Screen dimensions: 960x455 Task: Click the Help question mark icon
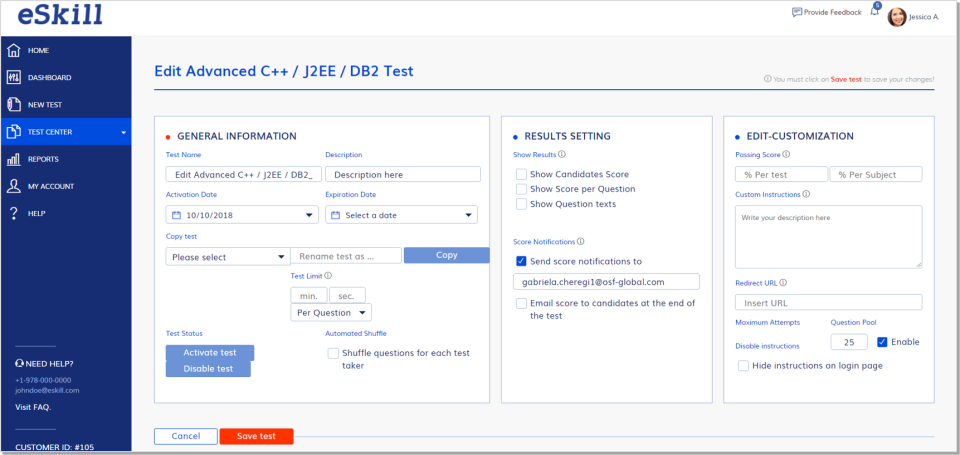[14, 213]
